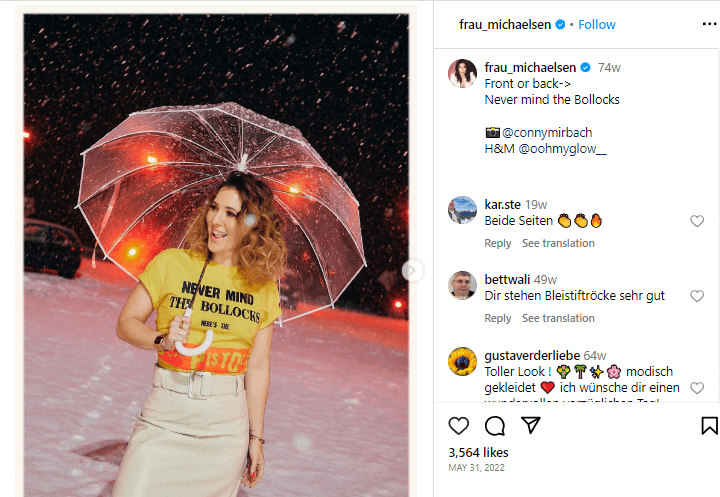Like the post with heart icon
The image size is (720, 497).
click(x=459, y=426)
